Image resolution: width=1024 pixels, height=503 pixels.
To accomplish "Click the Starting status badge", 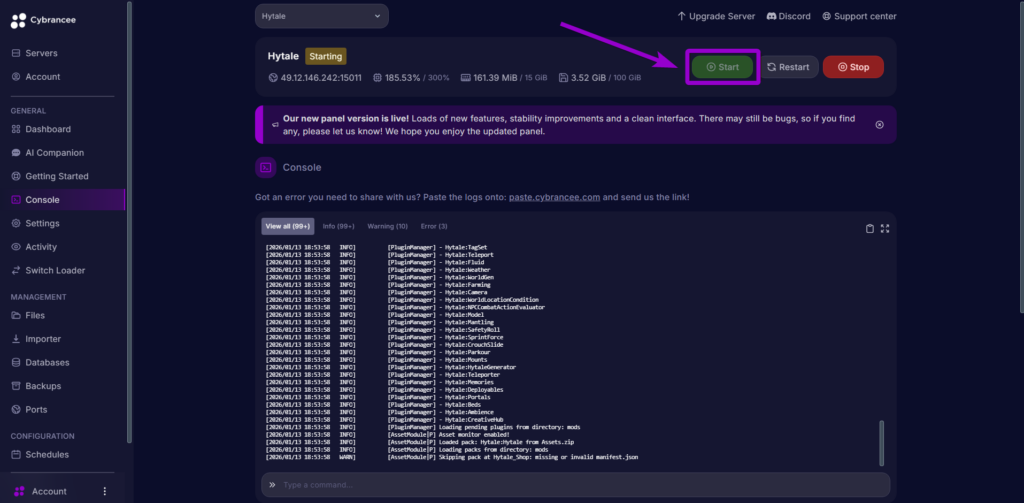I will pyautogui.click(x=326, y=56).
